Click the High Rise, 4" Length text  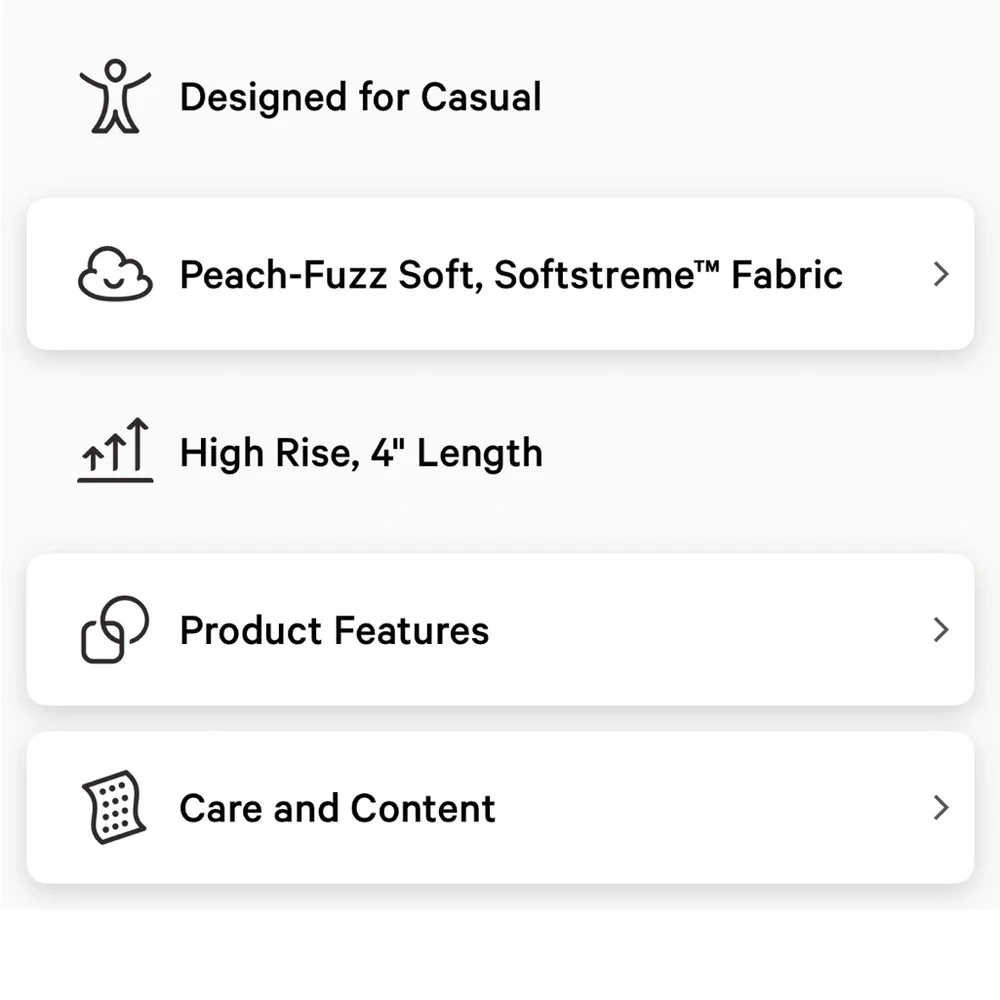tap(360, 453)
